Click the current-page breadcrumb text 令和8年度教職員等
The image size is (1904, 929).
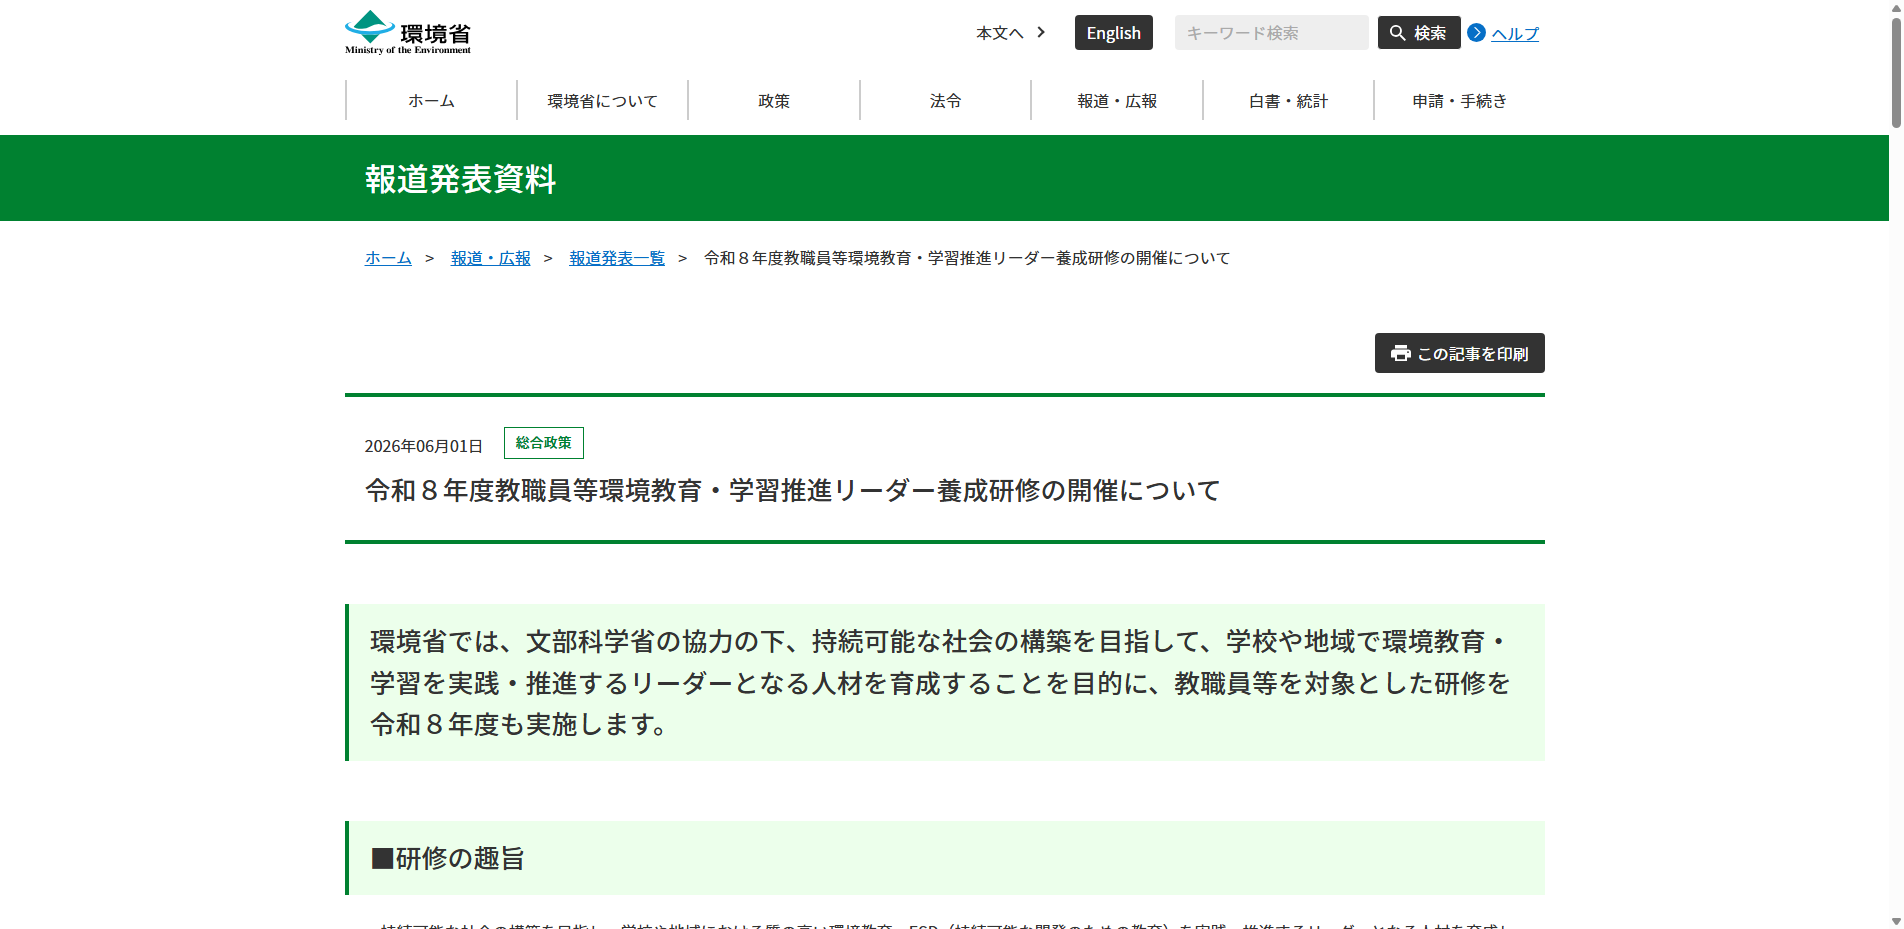tap(967, 258)
